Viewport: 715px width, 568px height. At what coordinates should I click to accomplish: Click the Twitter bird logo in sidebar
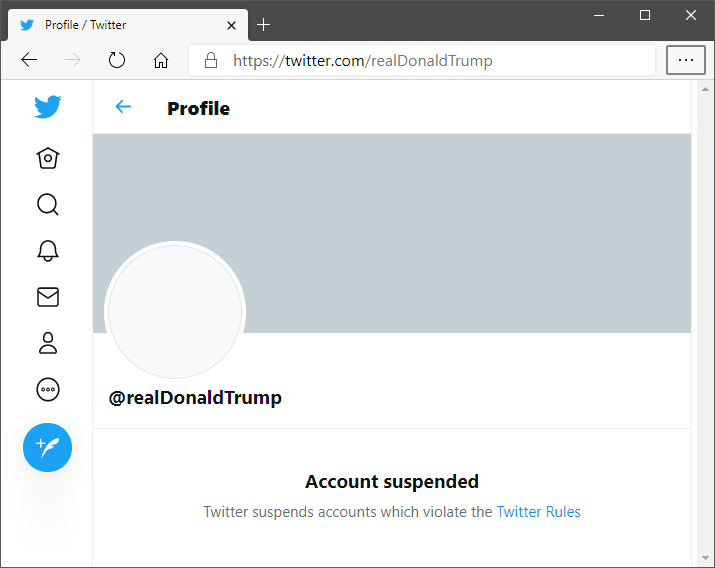pyautogui.click(x=47, y=107)
